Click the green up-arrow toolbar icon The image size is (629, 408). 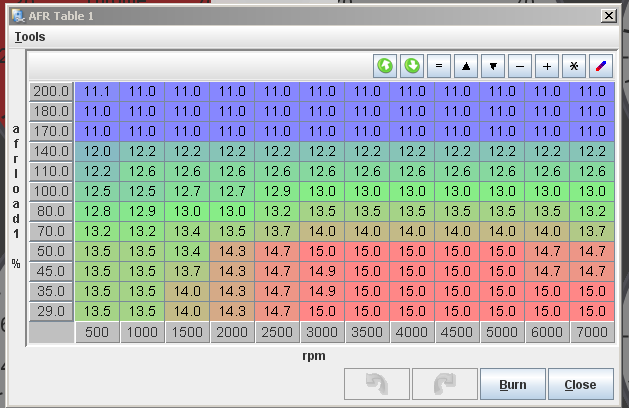point(385,66)
